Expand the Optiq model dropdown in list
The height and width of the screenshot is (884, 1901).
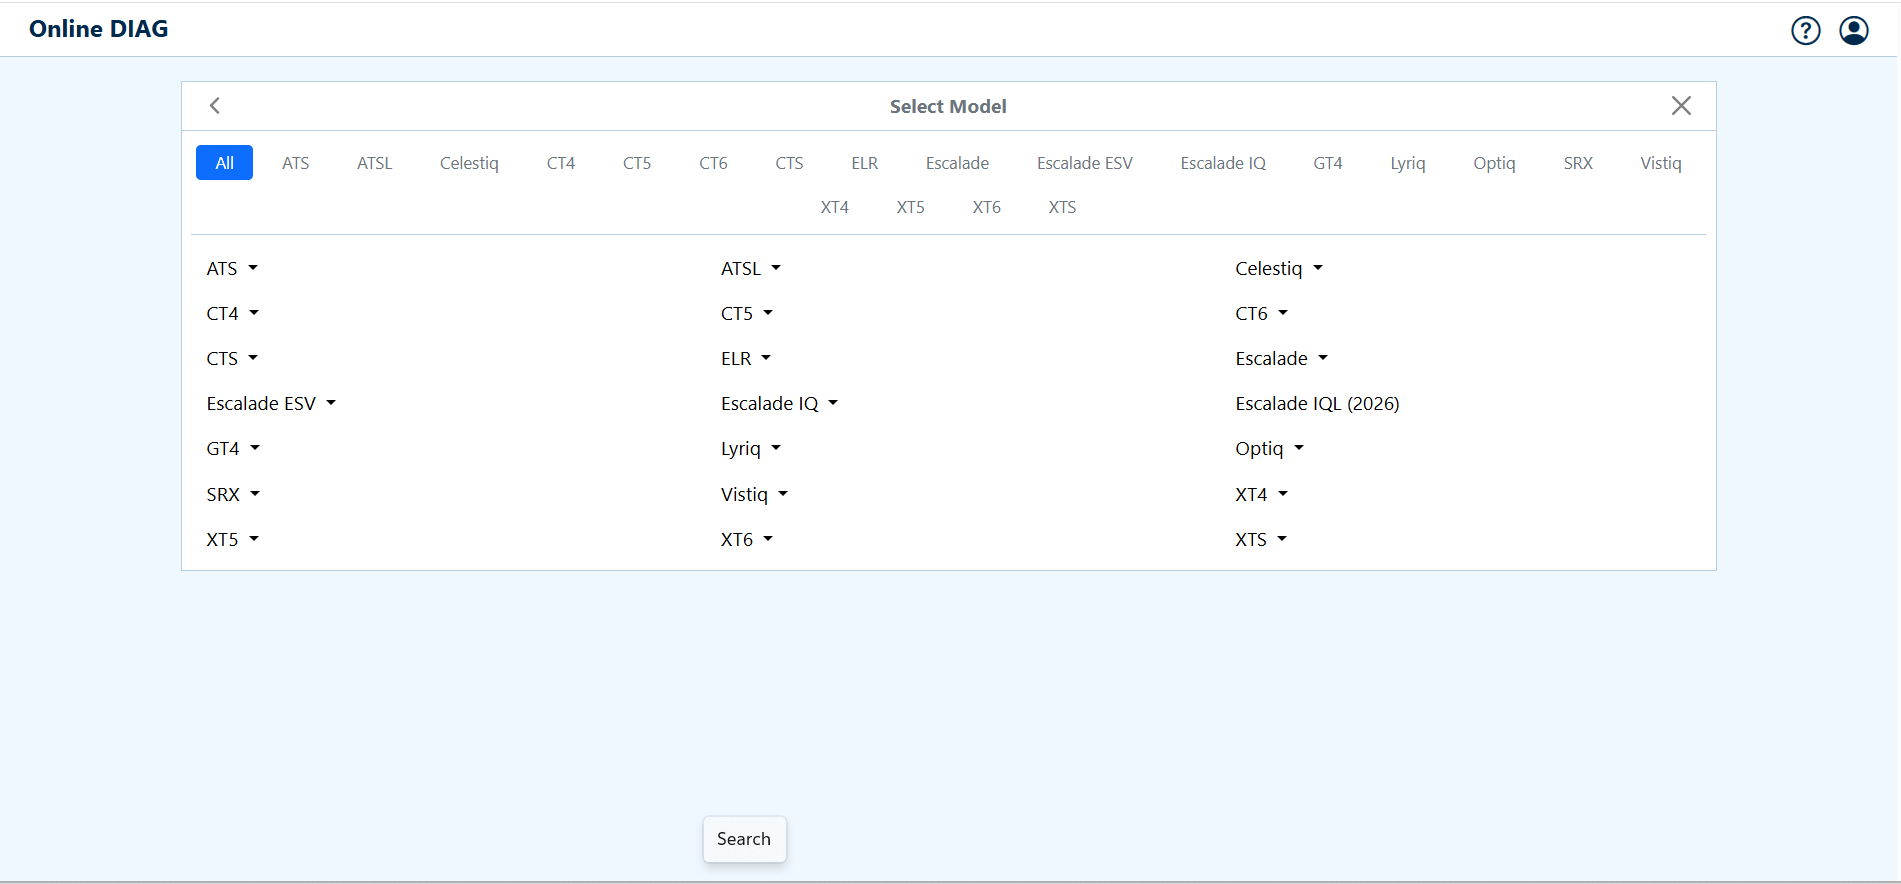[x=1269, y=448]
